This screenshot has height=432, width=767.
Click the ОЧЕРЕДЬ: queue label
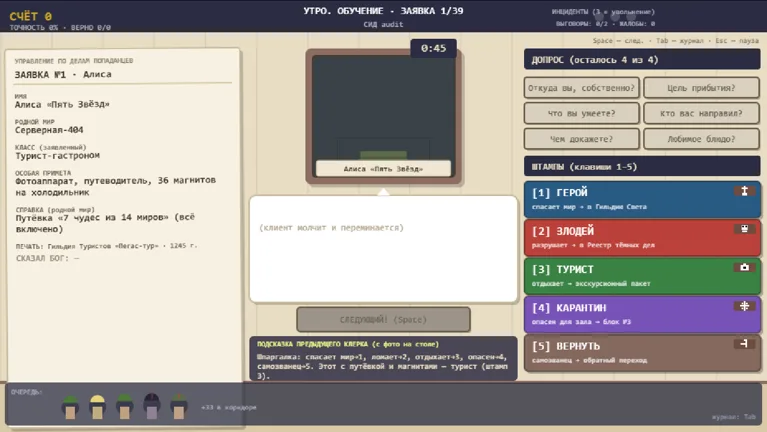tap(26, 392)
